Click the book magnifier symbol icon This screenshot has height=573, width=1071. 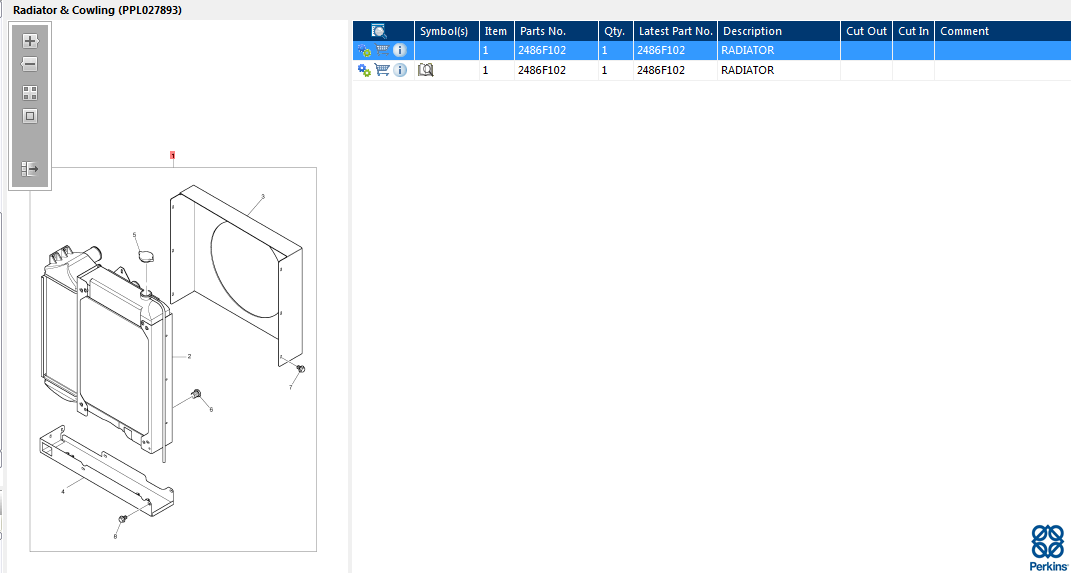[426, 70]
